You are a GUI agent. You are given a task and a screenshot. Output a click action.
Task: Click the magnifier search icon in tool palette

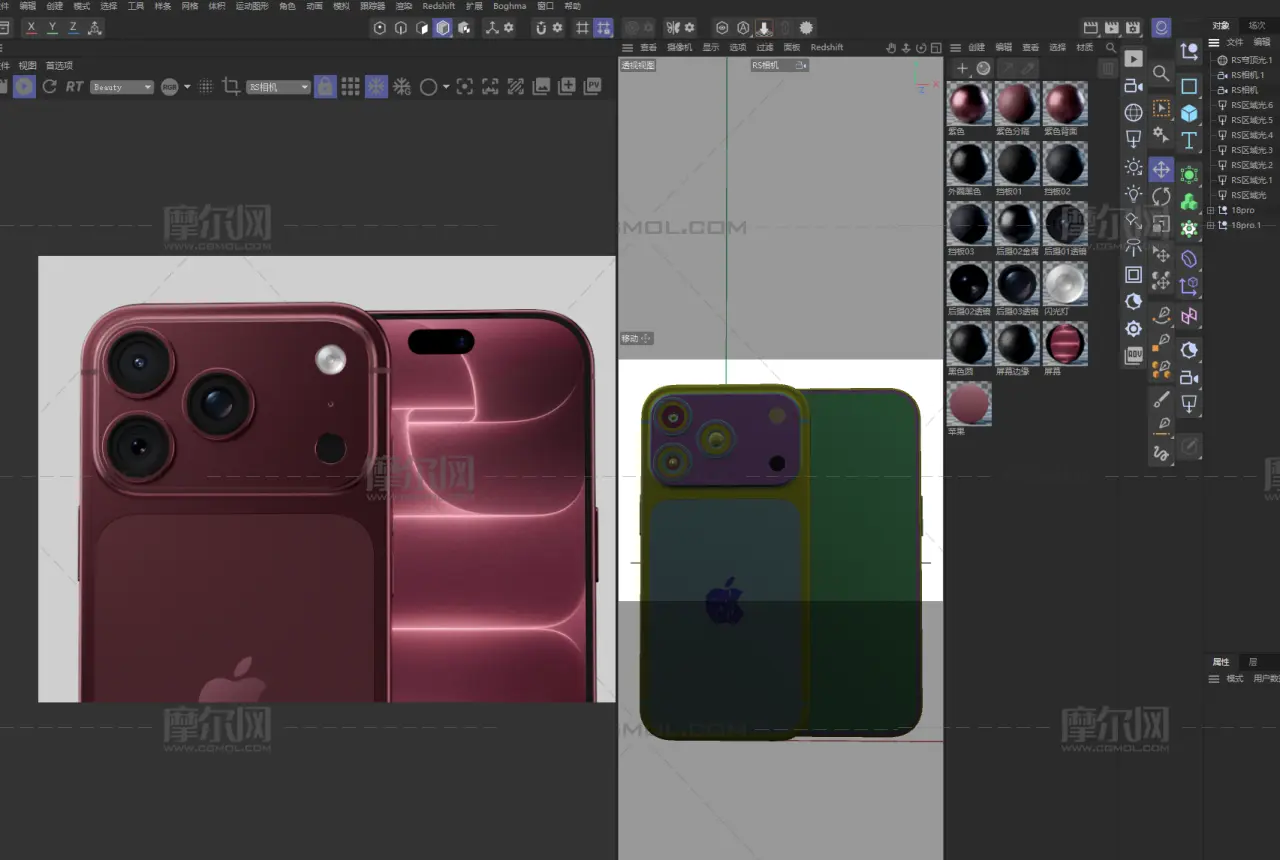click(1161, 73)
